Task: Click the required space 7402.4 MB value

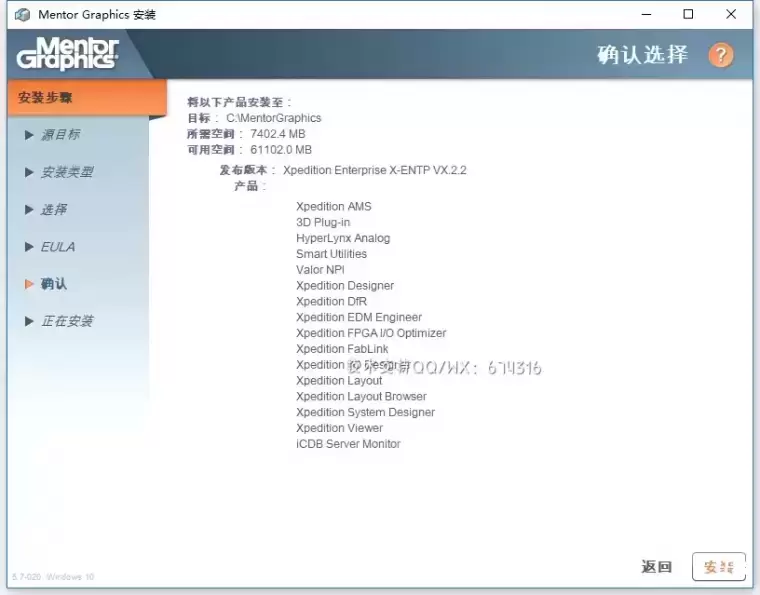Action: [278, 134]
